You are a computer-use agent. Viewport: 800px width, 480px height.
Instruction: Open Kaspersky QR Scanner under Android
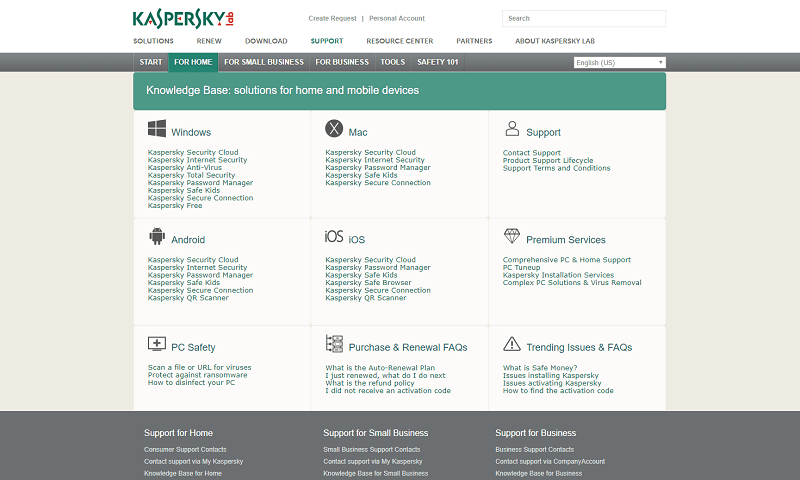(188, 298)
